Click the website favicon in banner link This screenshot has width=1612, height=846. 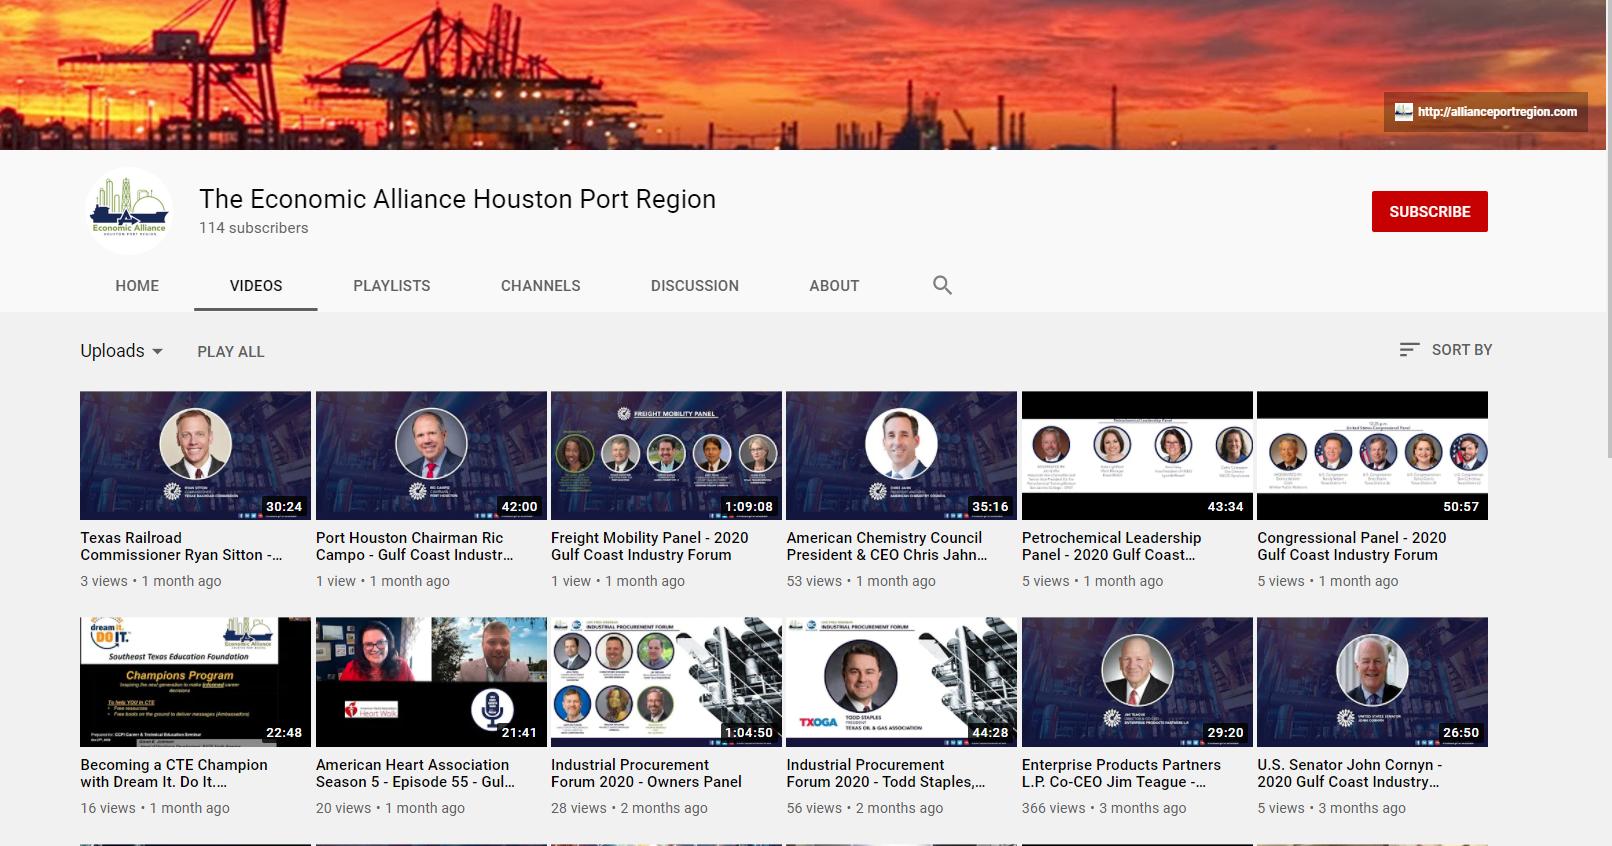point(1404,112)
